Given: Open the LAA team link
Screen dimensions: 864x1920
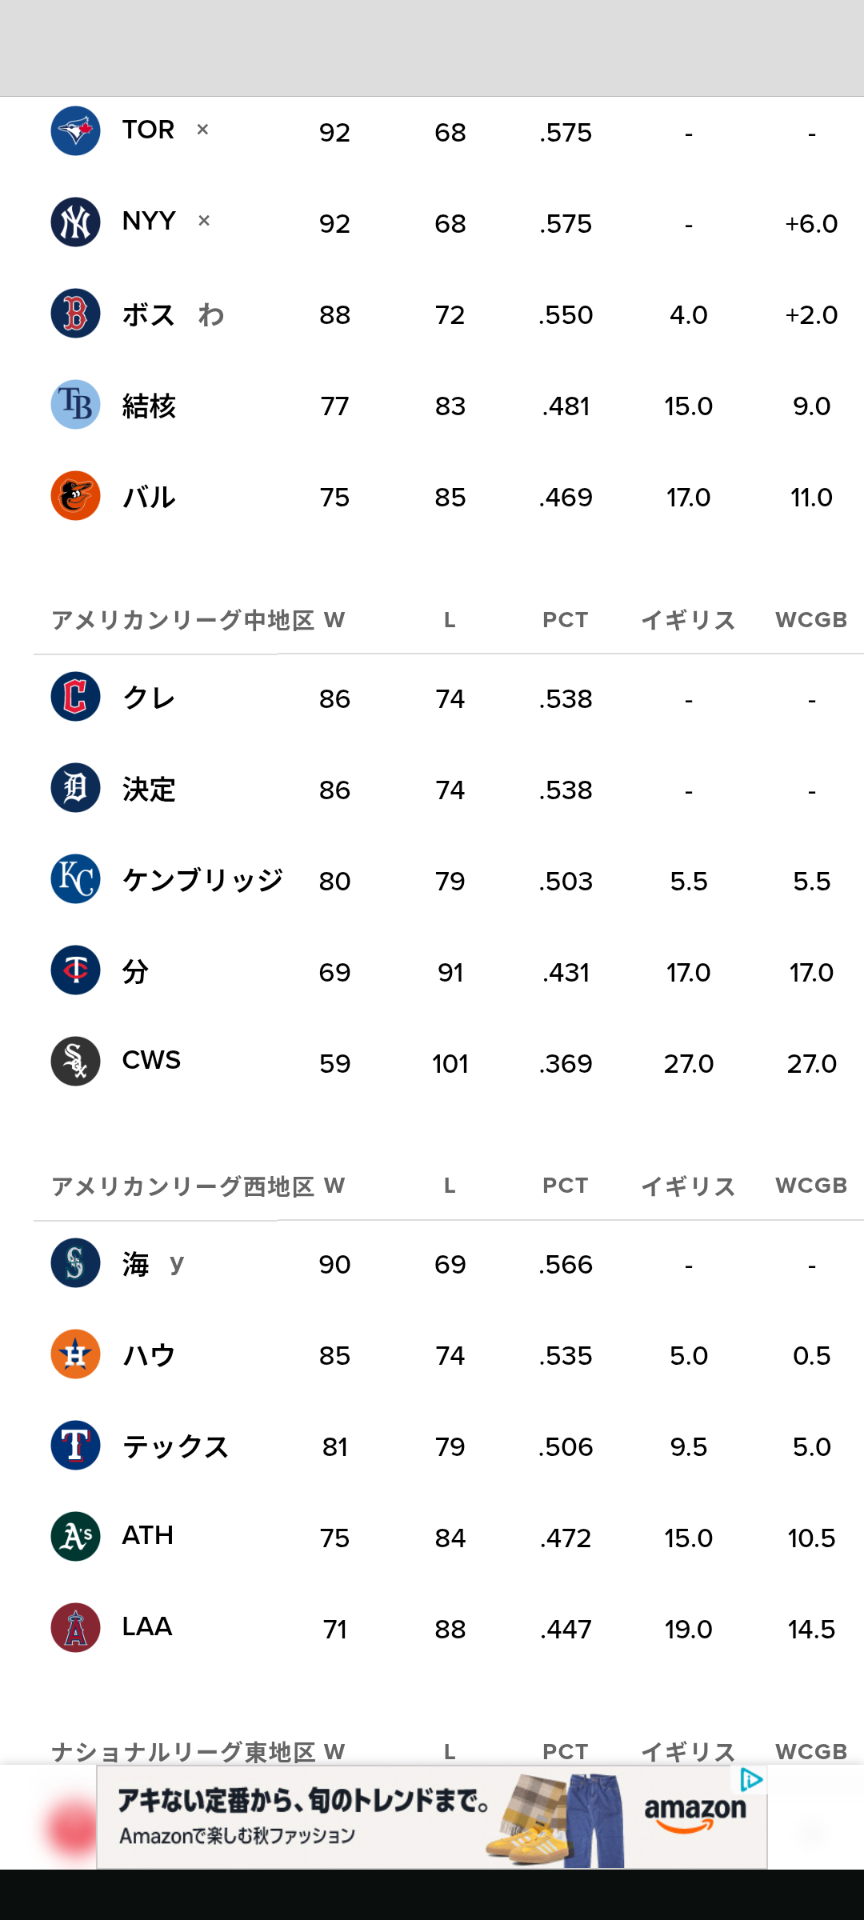Looking at the screenshot, I should click(147, 1626).
